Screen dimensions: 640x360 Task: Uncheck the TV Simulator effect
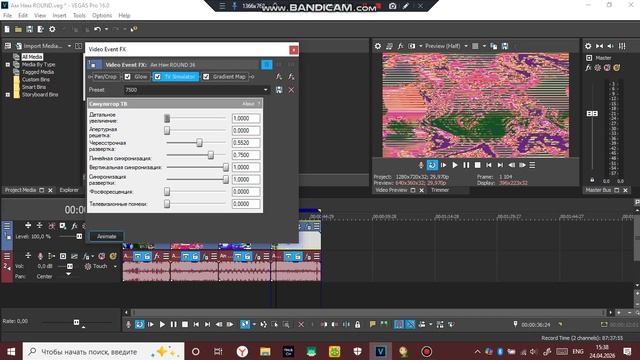158,77
